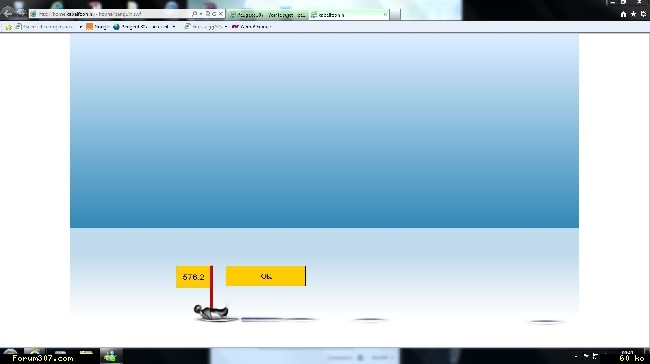
Task: Expand the first favorites bar item dropdown
Action: click(80, 27)
